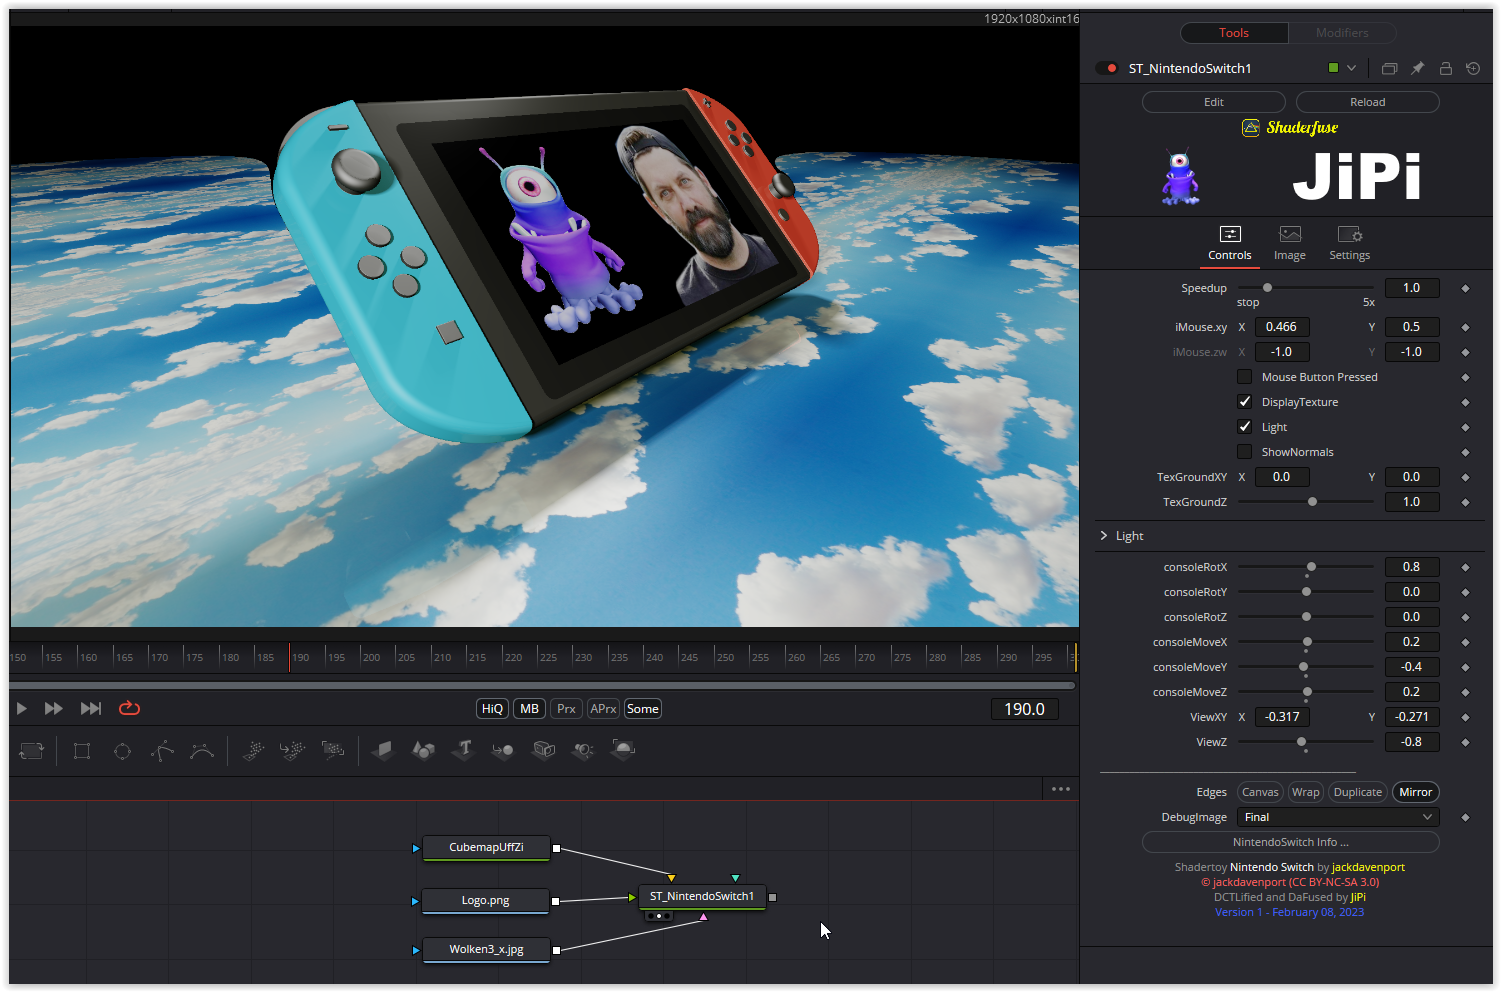This screenshot has width=1501, height=992.
Task: Toggle Prx proxy mode
Action: 566,708
